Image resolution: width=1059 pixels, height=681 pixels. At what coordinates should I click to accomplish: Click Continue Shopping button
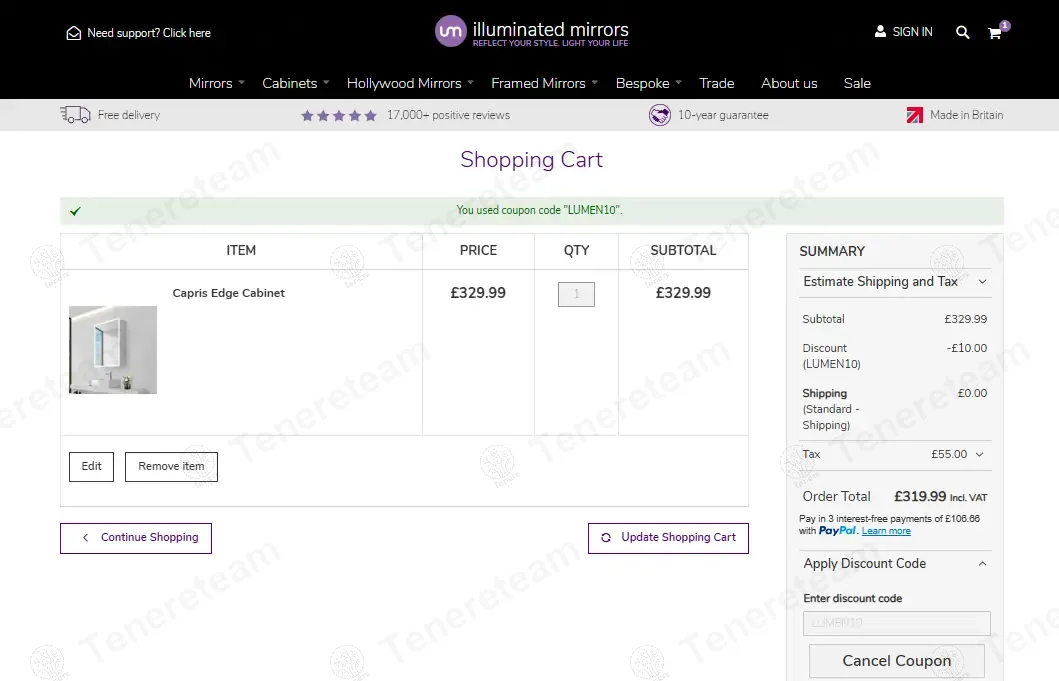pyautogui.click(x=136, y=538)
